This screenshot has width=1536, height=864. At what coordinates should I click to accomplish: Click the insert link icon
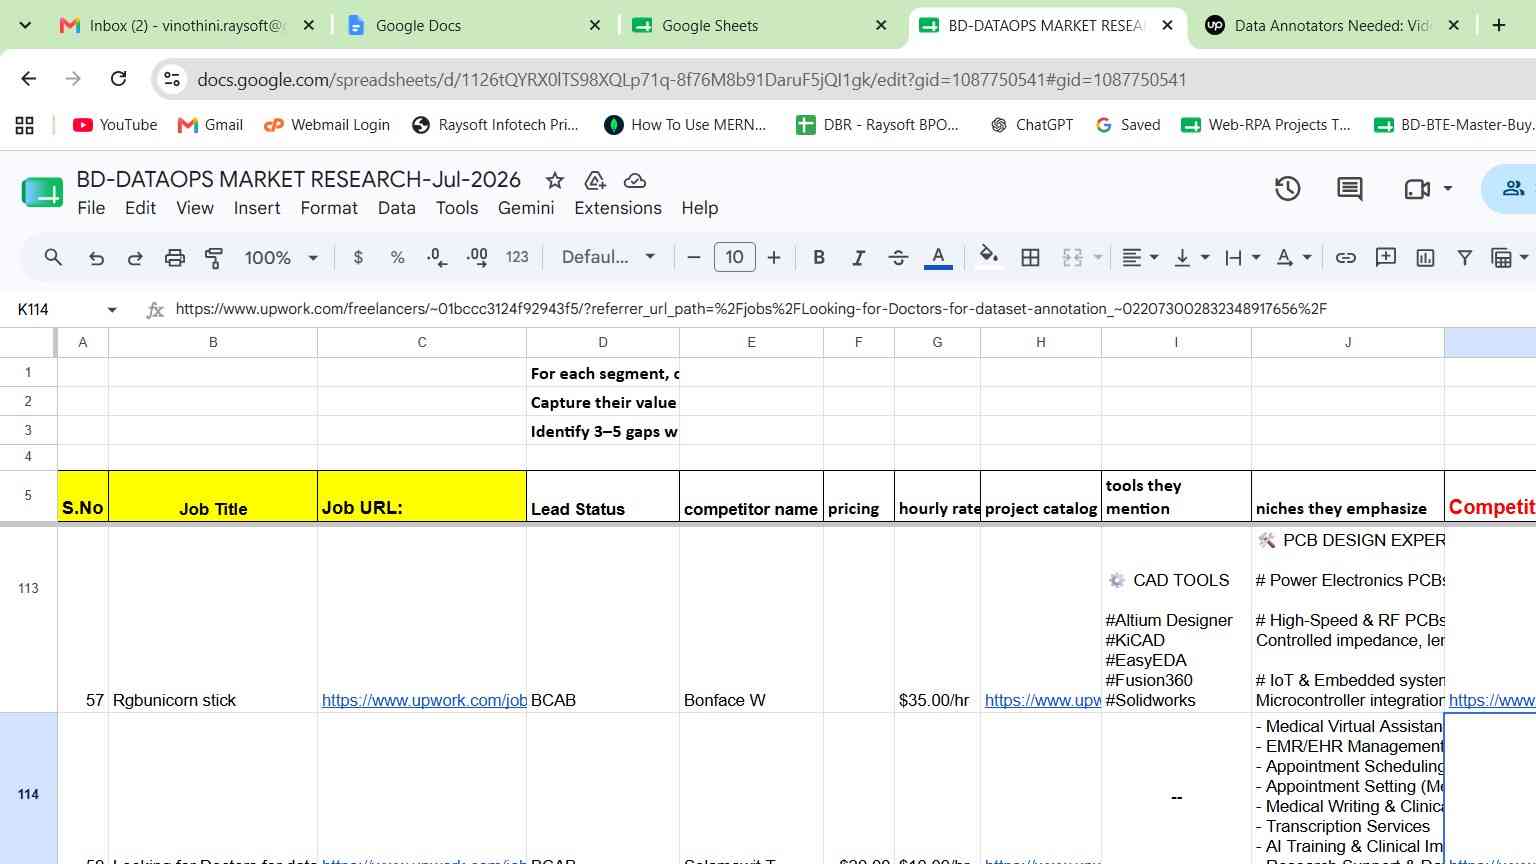(1346, 258)
